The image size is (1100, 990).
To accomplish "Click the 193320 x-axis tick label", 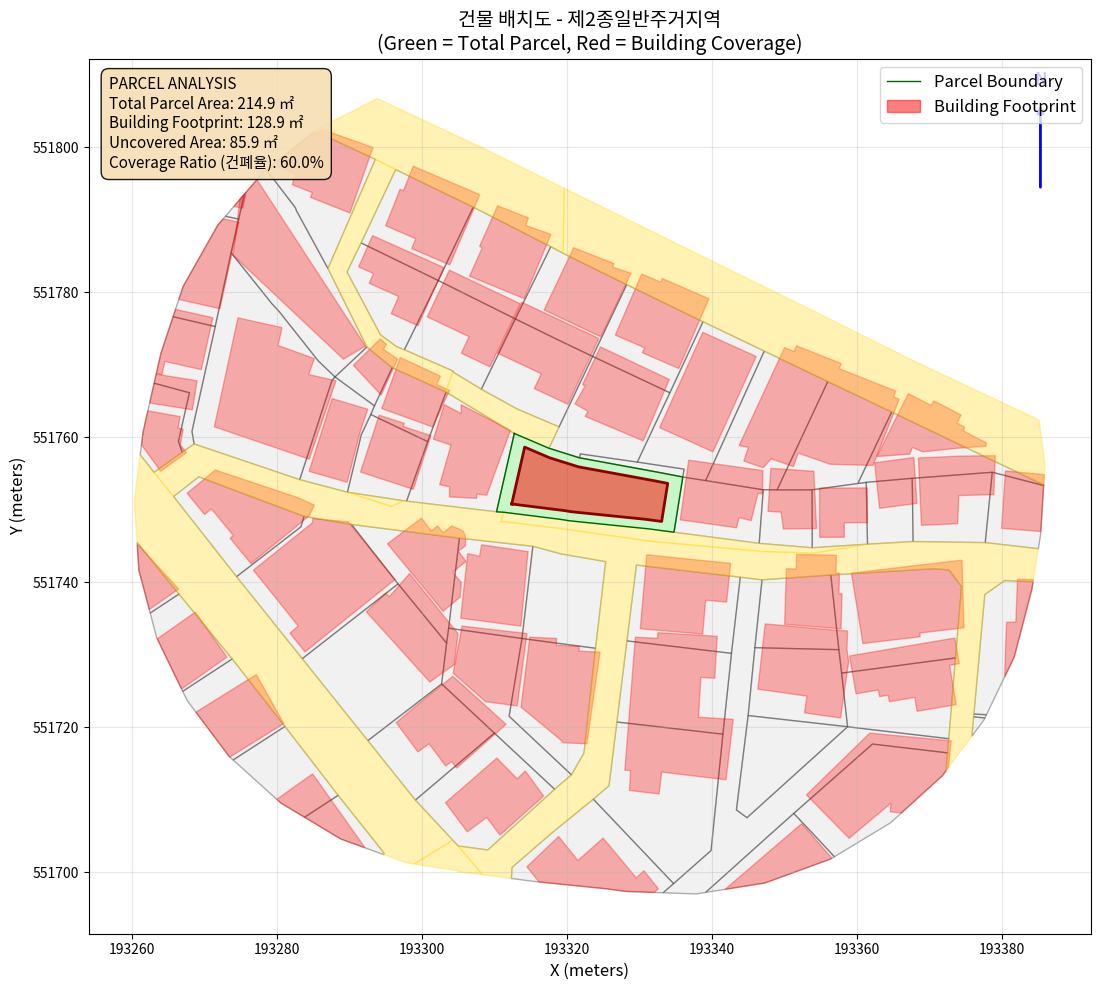I will [x=566, y=946].
